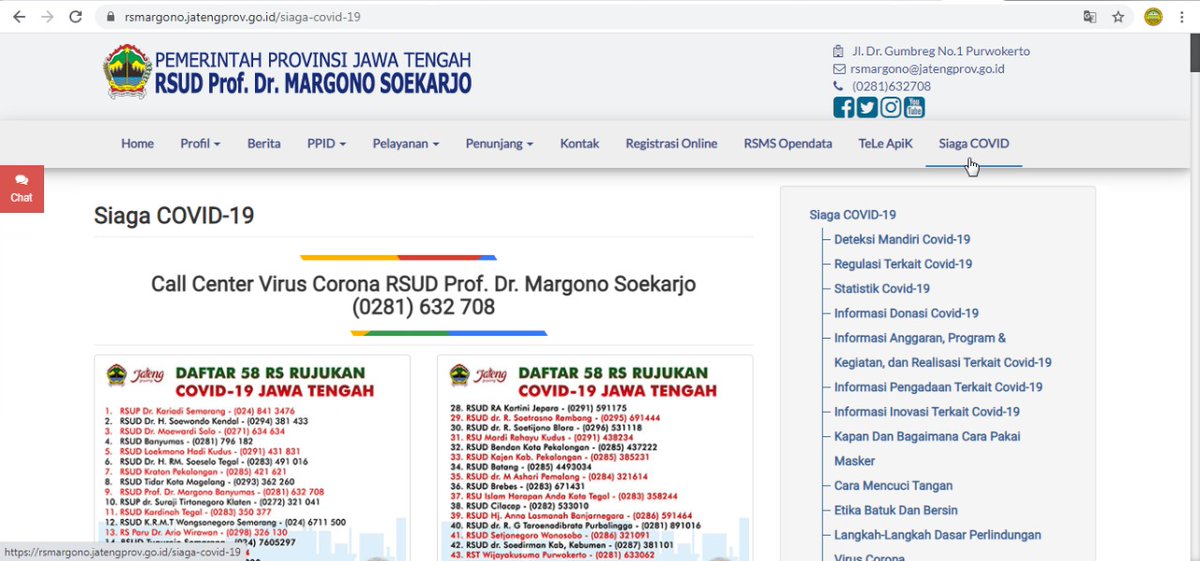
Task: Click phone number (0281)632708 in header
Action: click(891, 87)
